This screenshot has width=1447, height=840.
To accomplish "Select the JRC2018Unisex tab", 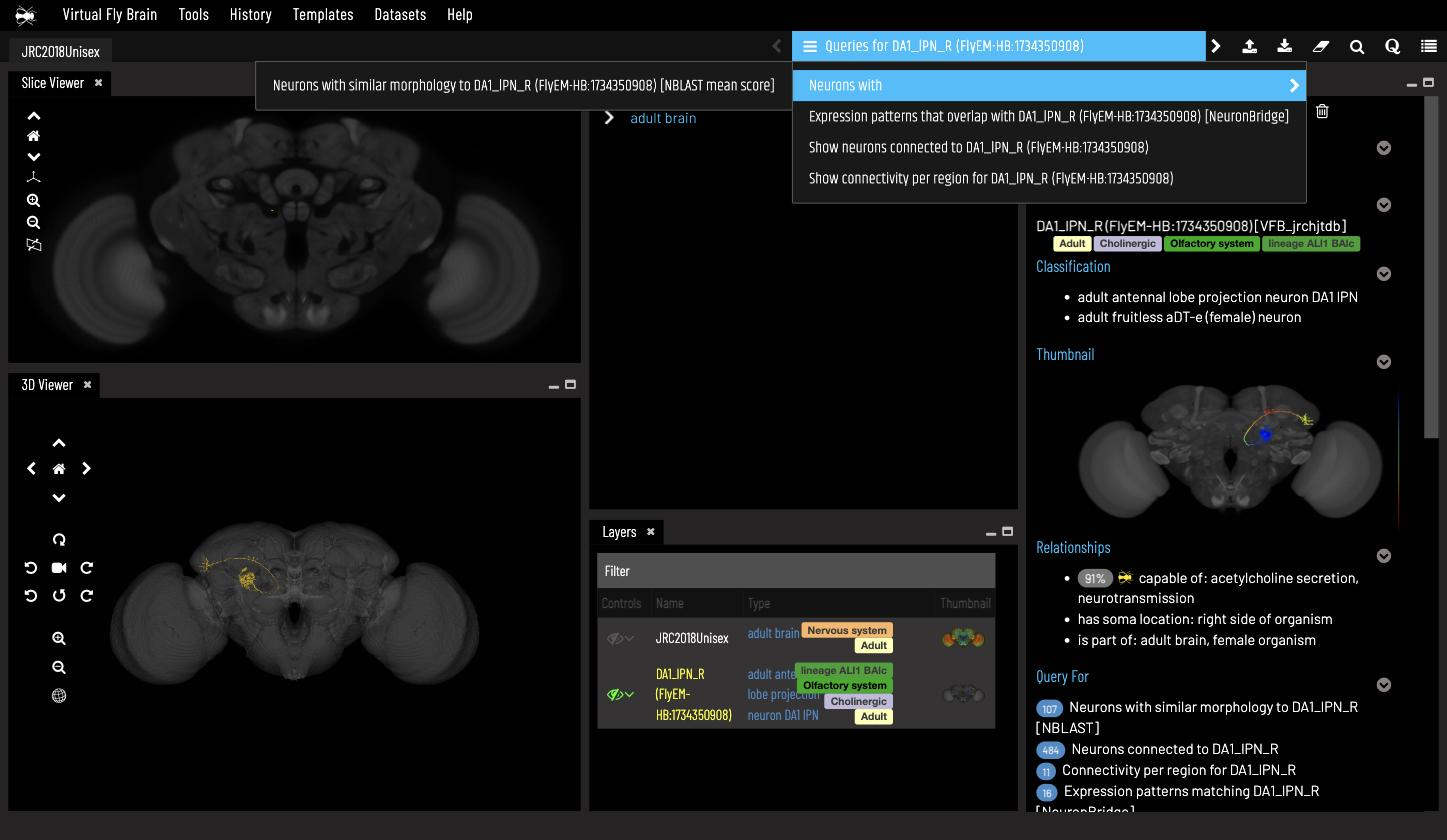I will point(61,52).
